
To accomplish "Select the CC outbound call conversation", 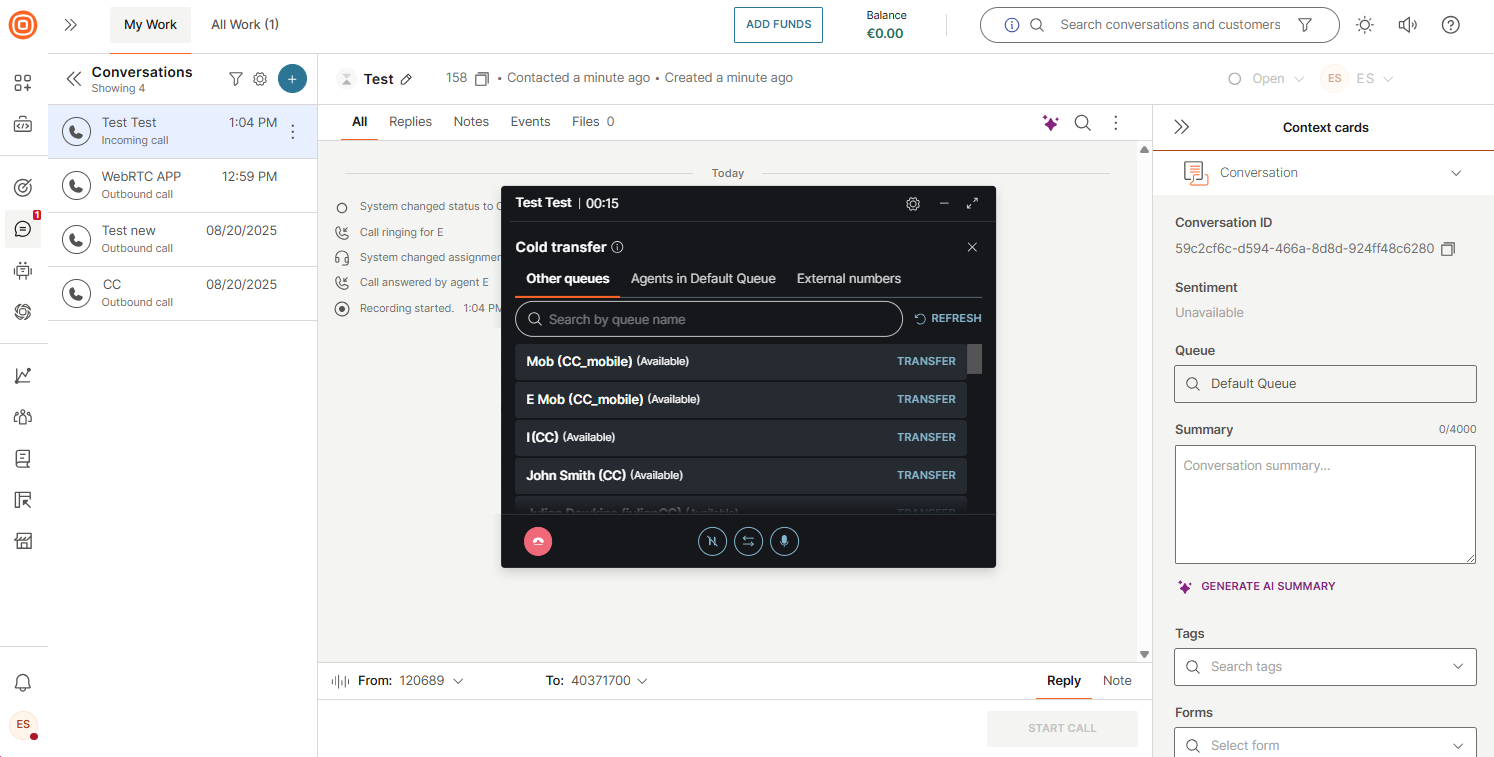I will pos(183,293).
